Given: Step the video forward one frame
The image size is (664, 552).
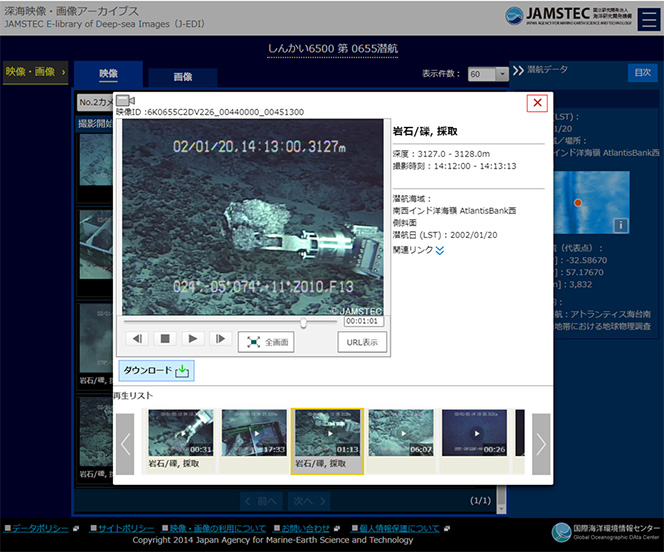Looking at the screenshot, I should (220, 339).
